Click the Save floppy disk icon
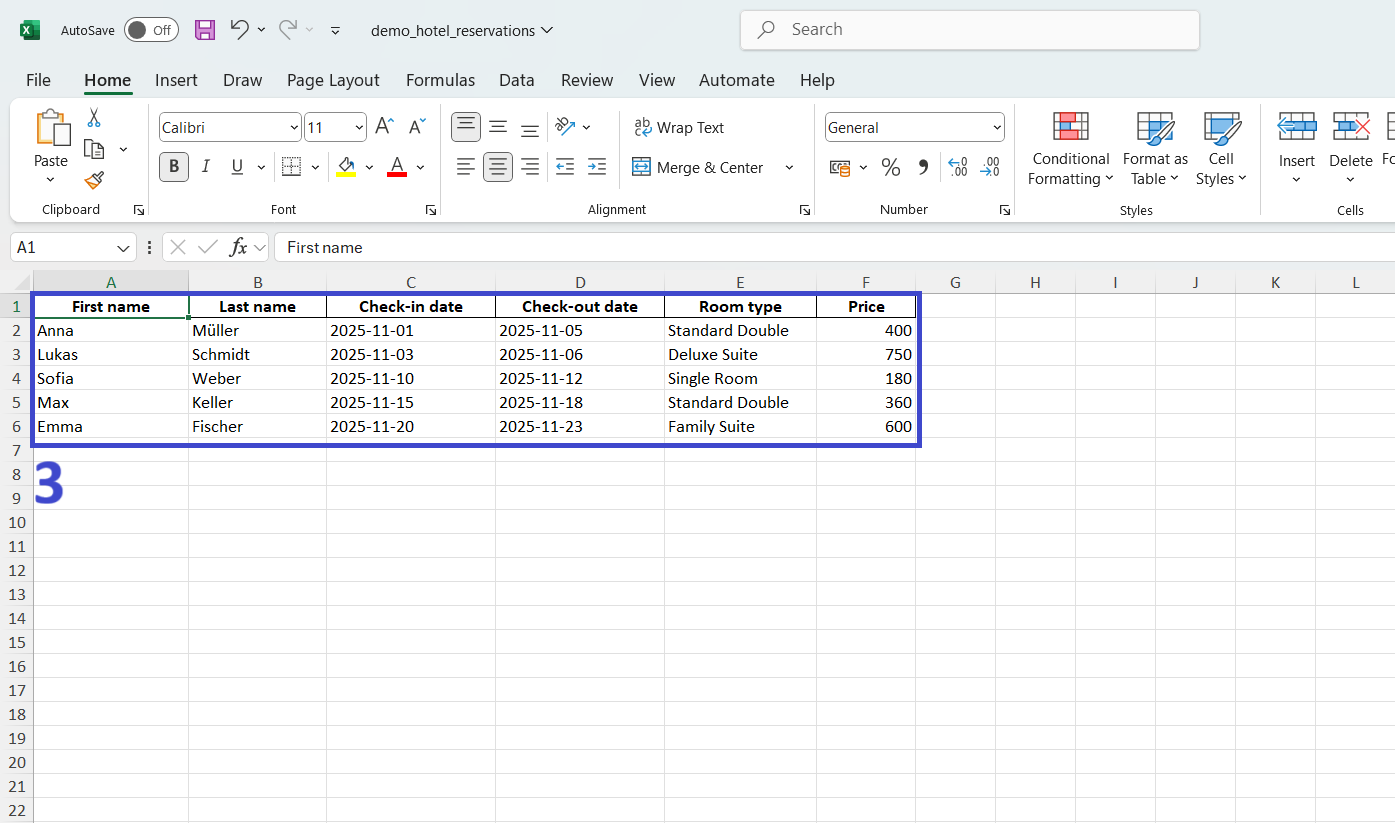The image size is (1395, 823). click(x=205, y=30)
